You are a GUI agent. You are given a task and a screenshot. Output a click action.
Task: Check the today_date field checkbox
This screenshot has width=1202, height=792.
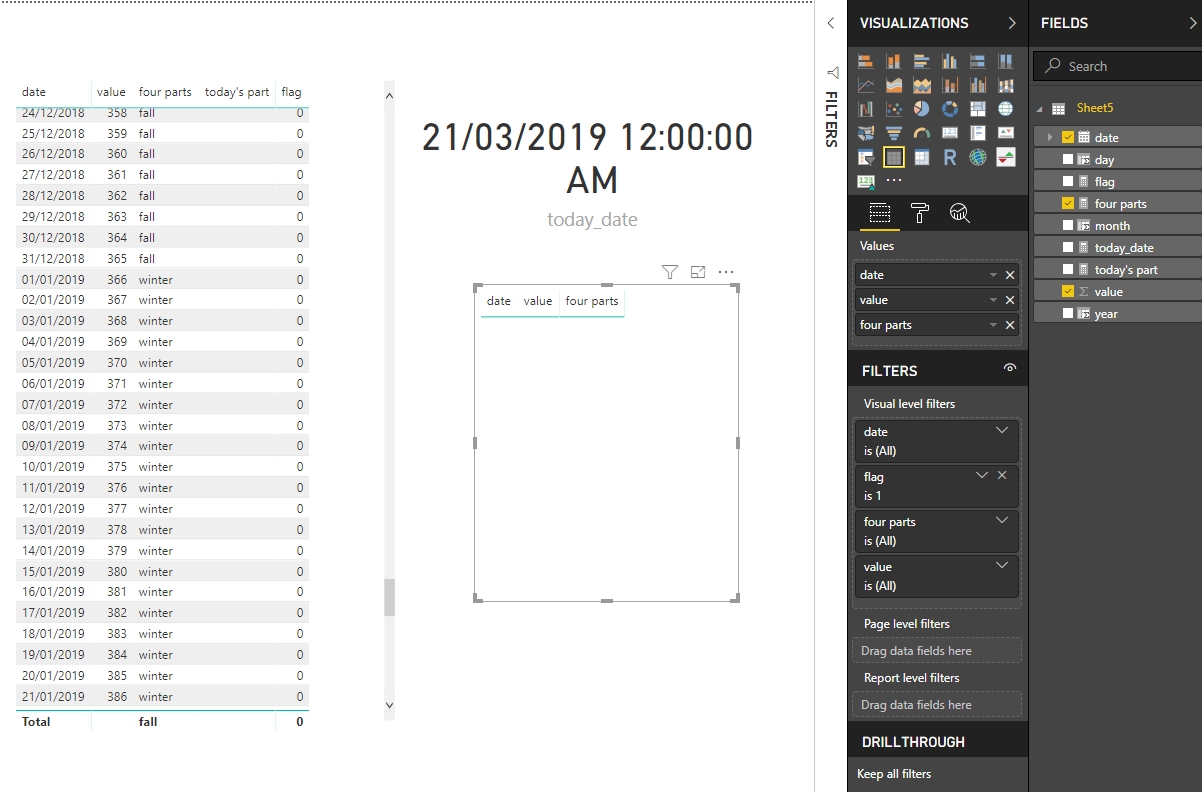coord(1068,248)
